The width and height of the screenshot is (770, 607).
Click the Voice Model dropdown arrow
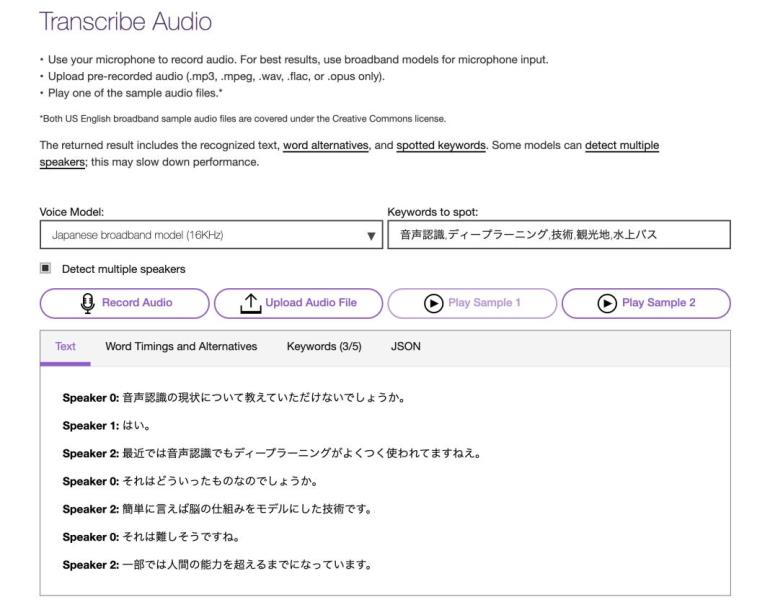(371, 236)
